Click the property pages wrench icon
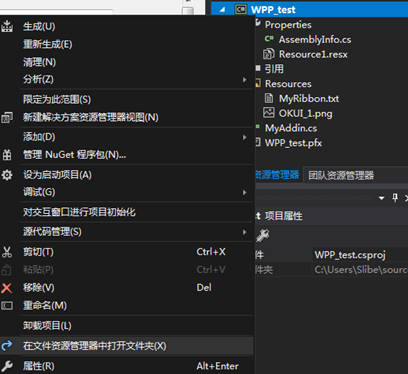408x374 pixels. [263, 235]
